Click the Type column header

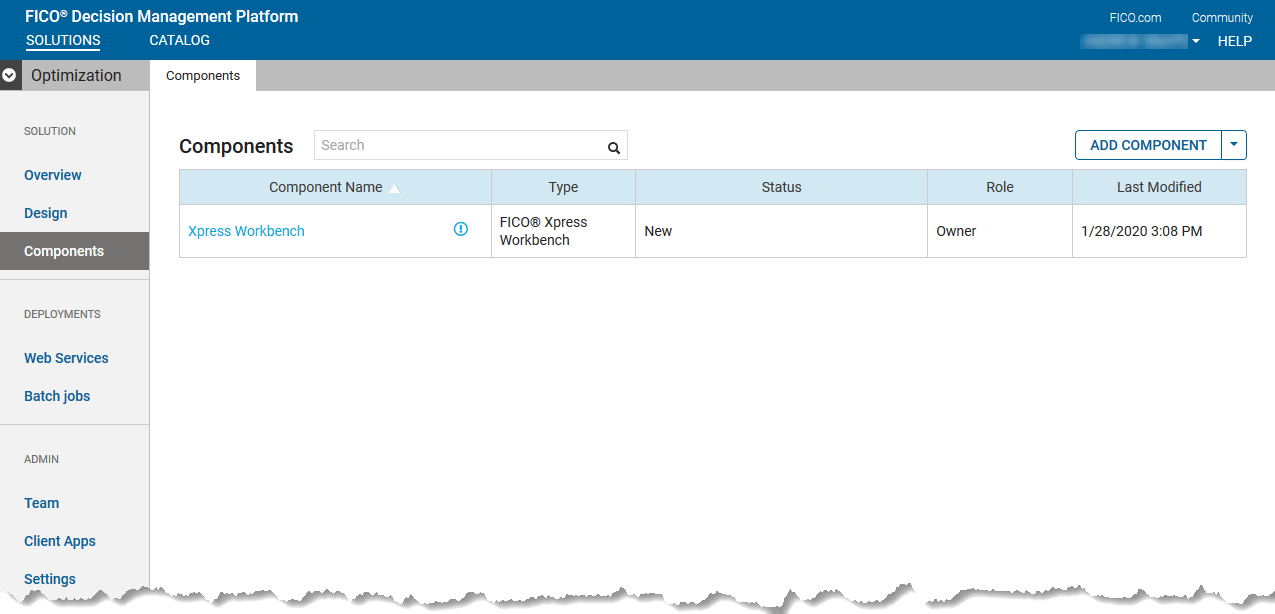[564, 187]
